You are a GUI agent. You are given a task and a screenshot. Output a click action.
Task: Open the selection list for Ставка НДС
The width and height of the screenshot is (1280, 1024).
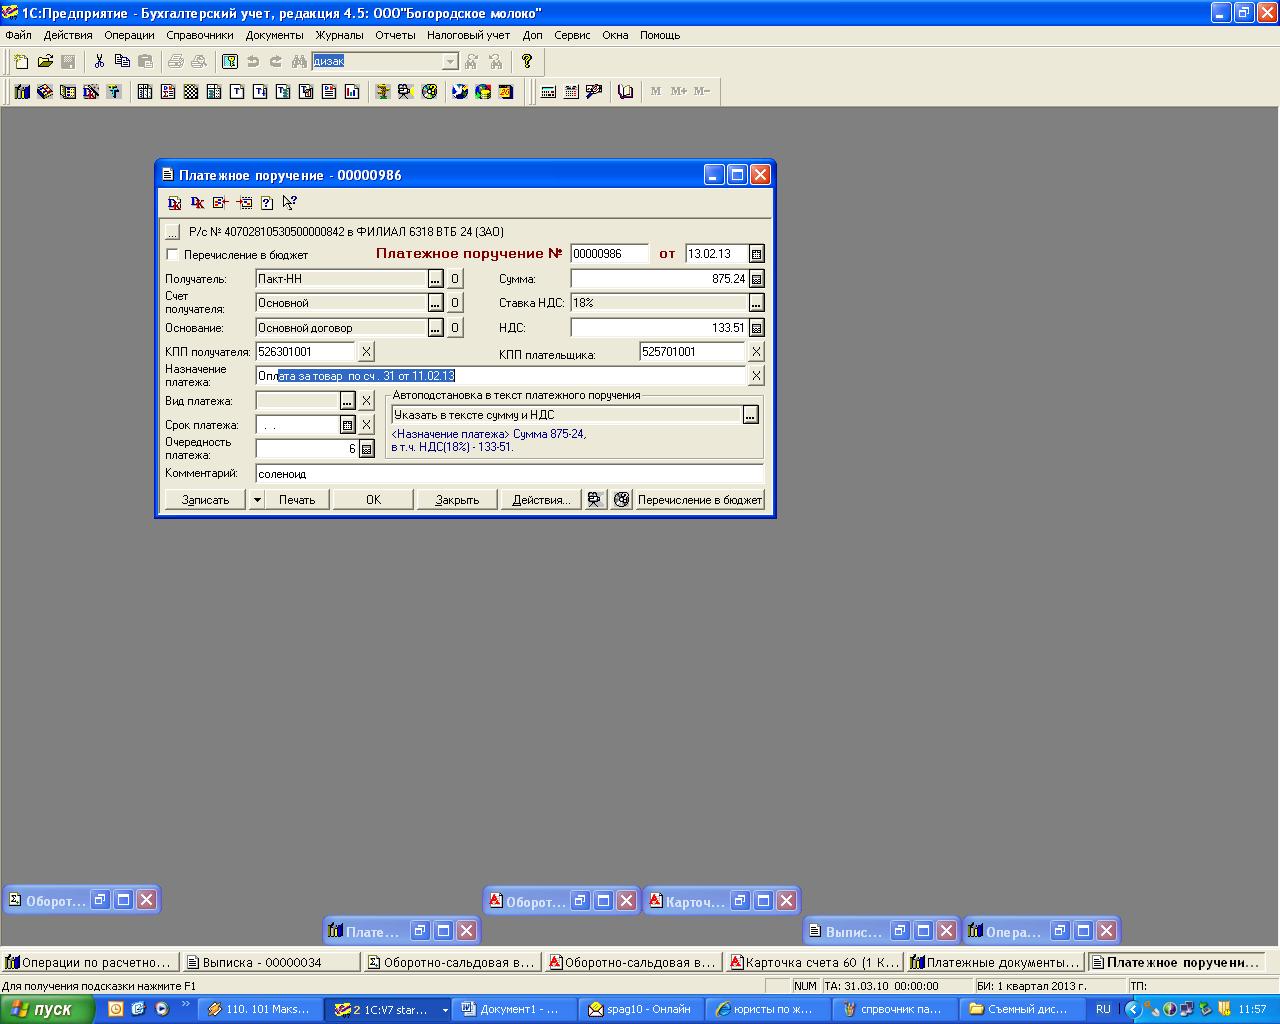tap(757, 303)
